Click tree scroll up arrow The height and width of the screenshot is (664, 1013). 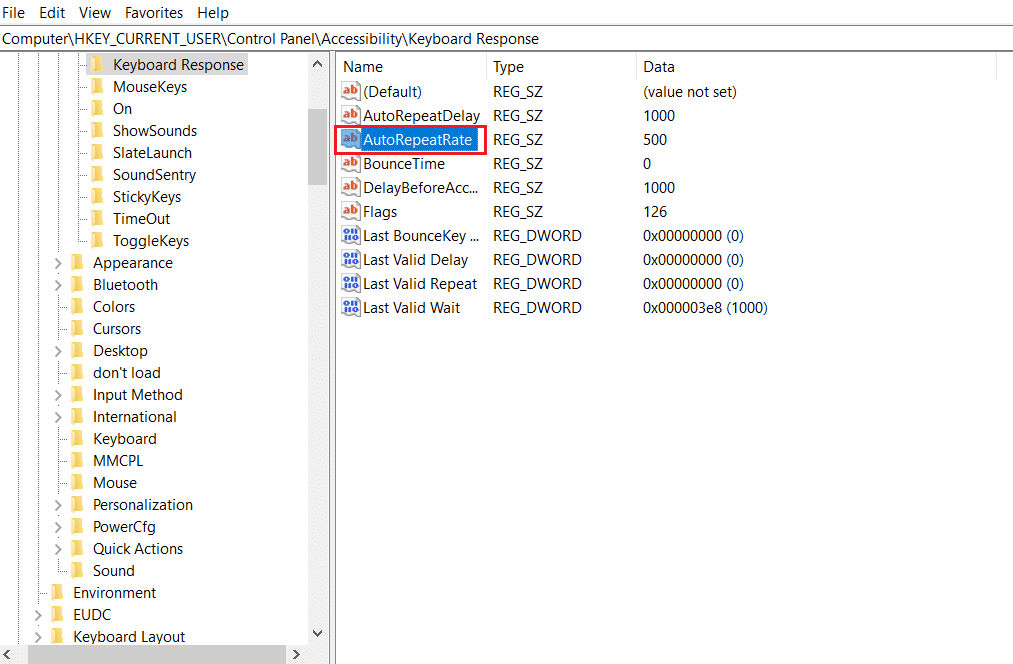pos(317,64)
